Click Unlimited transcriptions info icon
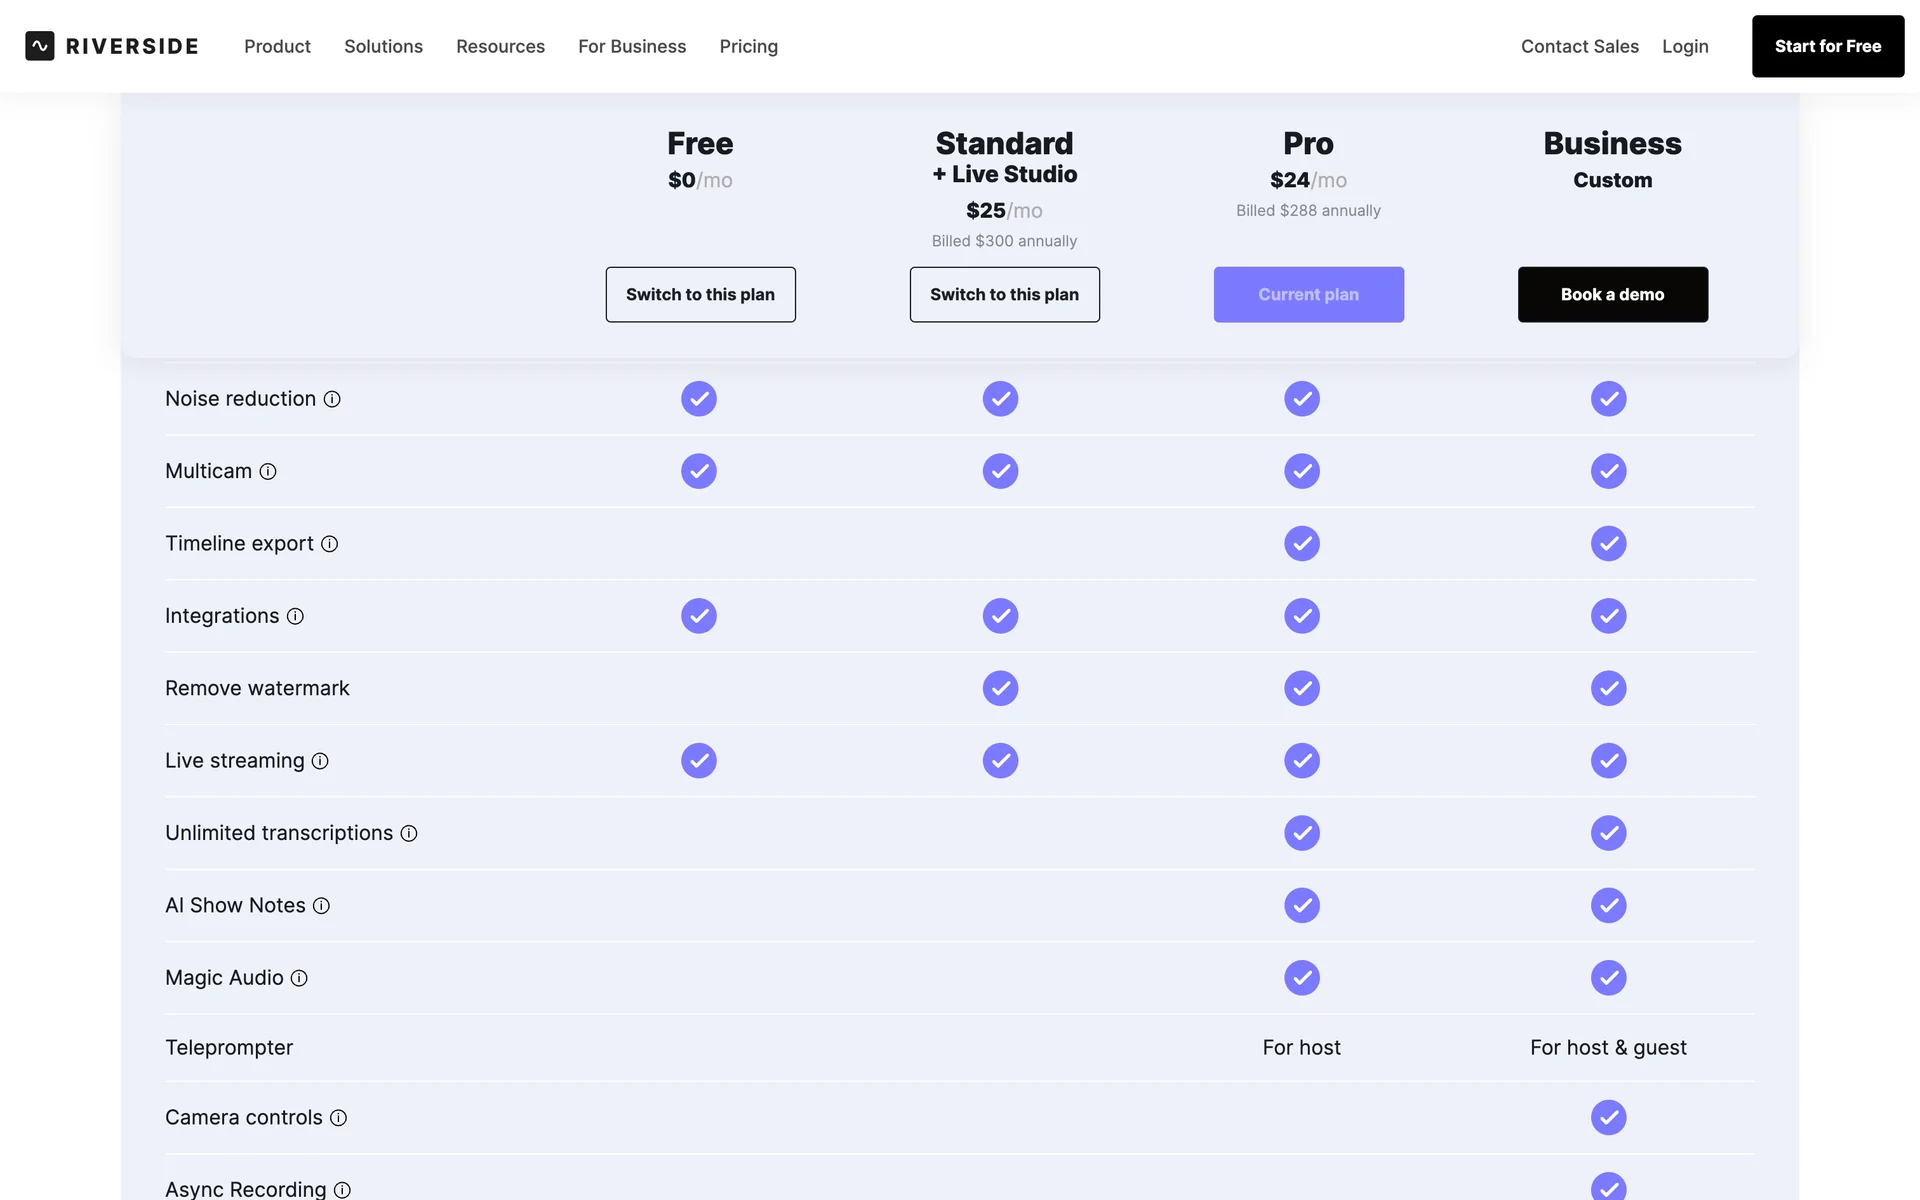 [409, 833]
